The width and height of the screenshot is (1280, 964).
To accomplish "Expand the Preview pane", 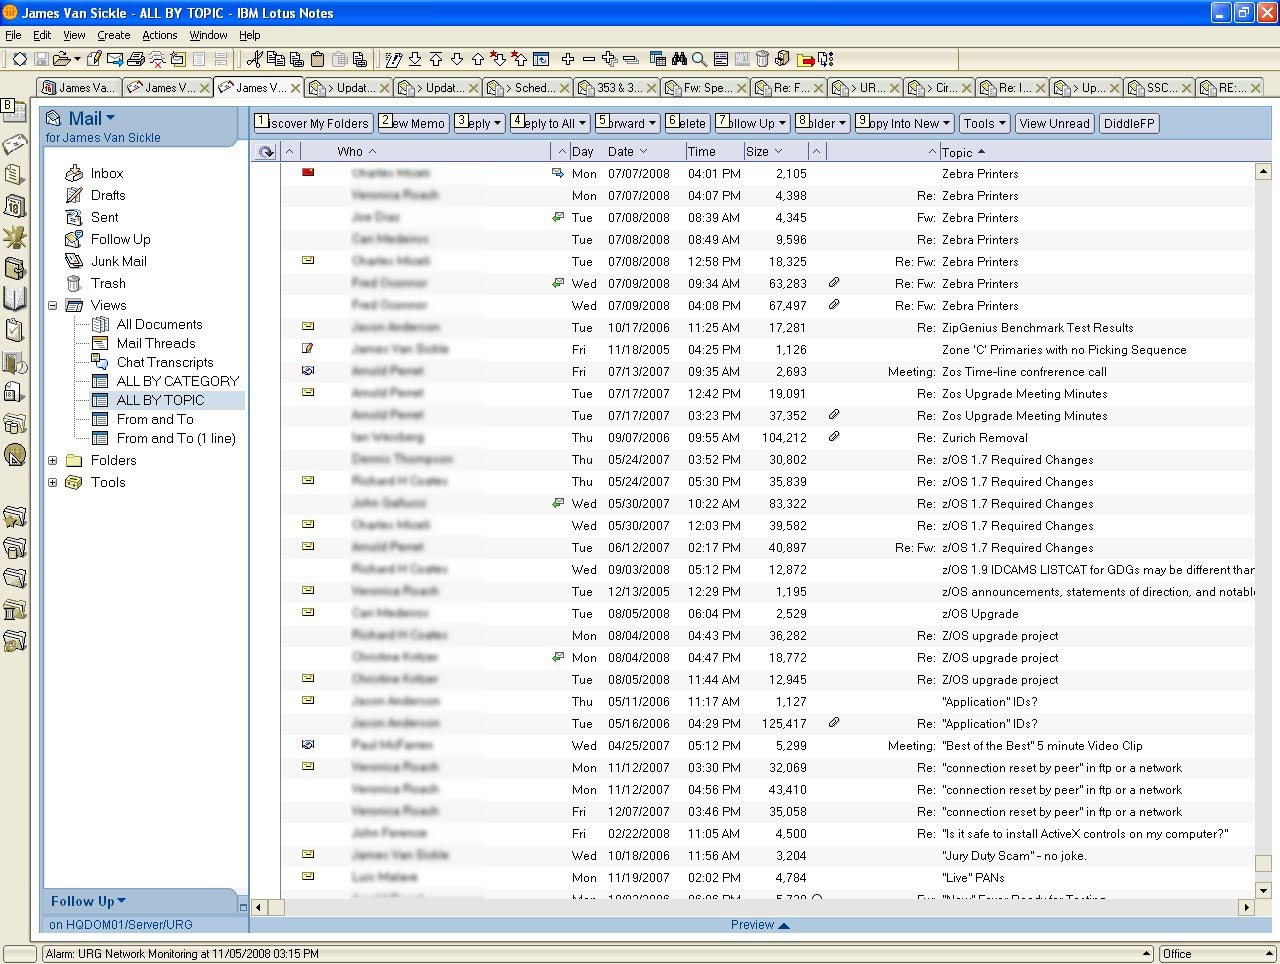I will (x=760, y=925).
